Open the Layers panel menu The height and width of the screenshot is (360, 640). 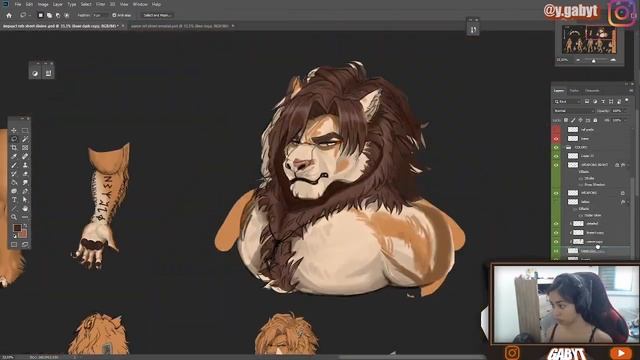coord(631,91)
